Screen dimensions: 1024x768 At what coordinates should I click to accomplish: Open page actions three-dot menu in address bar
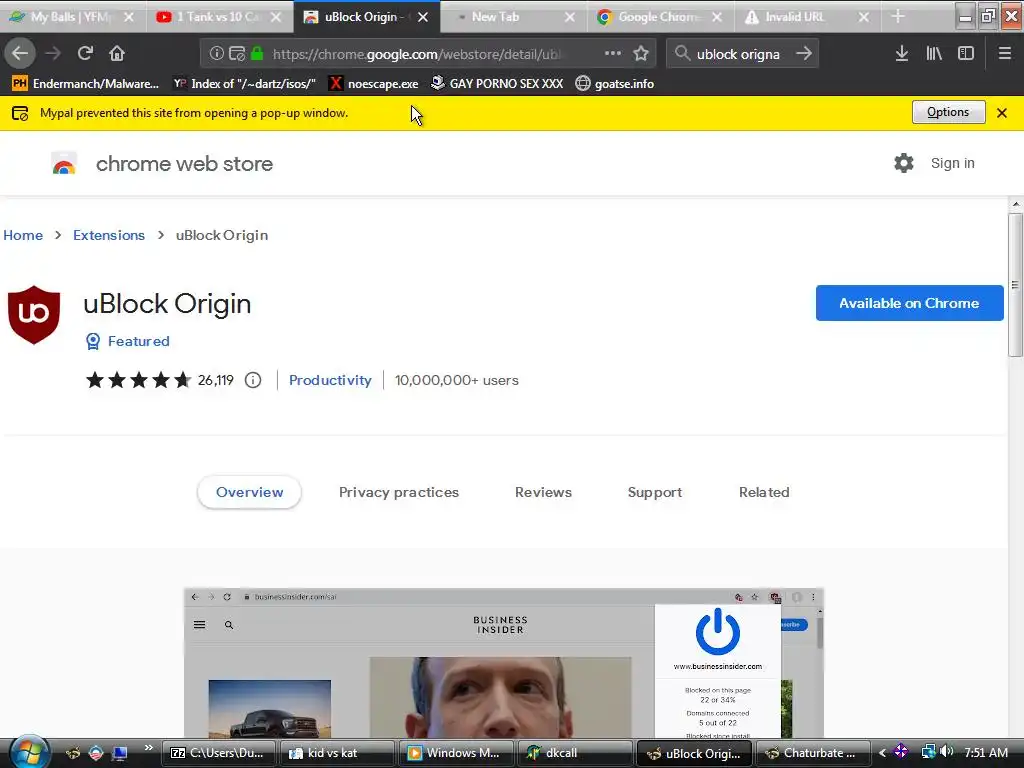(613, 54)
